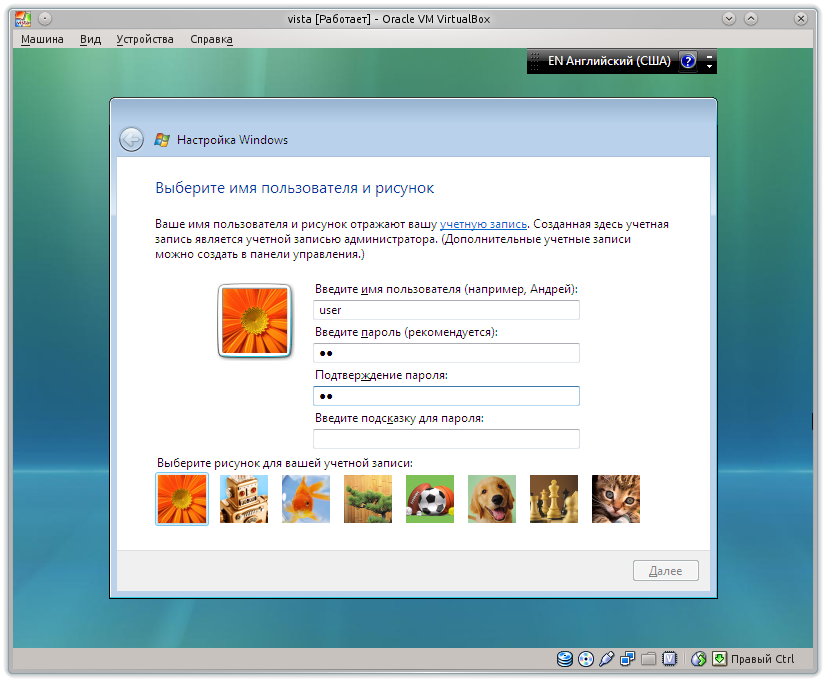Click the optical drives status icon
The image size is (826, 682).
[586, 659]
